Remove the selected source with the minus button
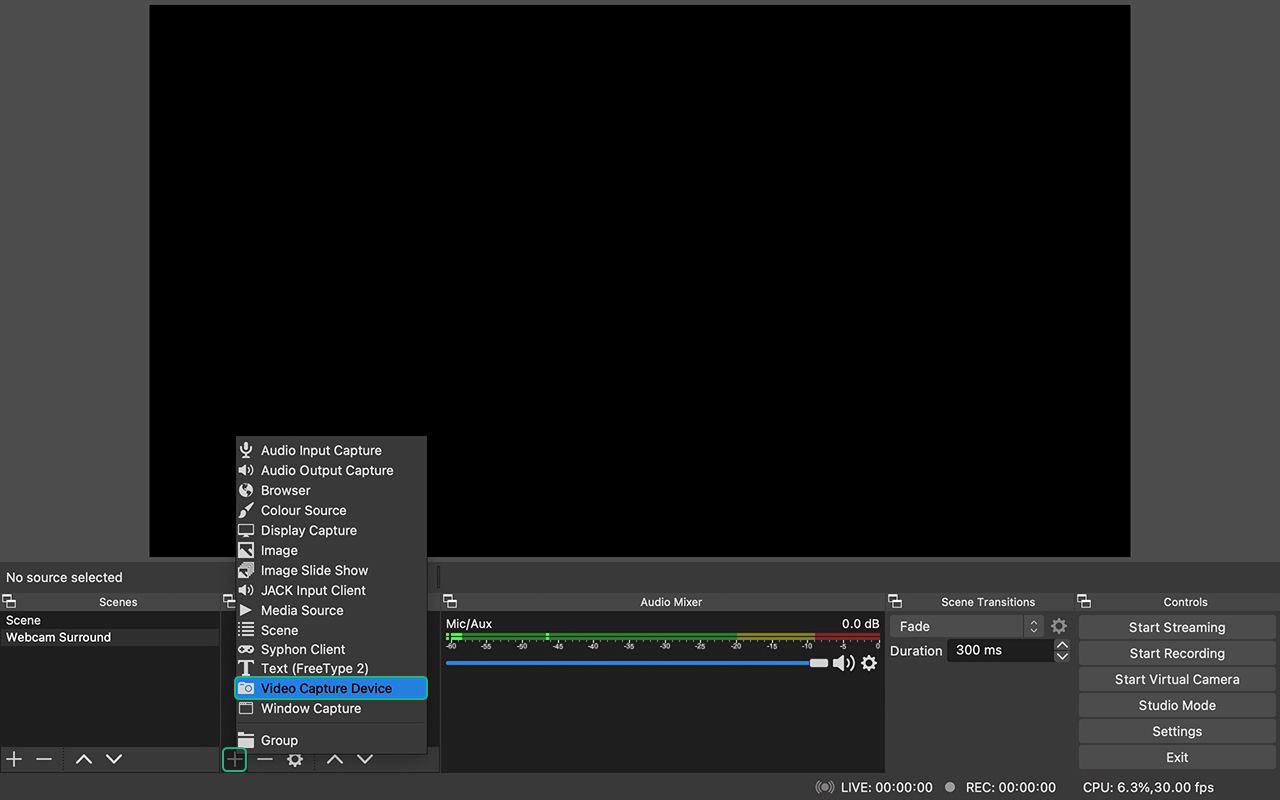 click(265, 759)
